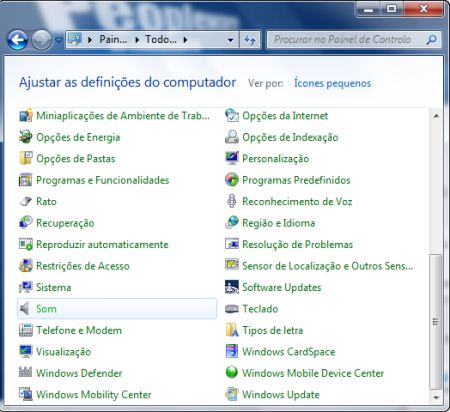
Task: Expand the arrow before Pain... breadcrumb
Action: (90, 40)
